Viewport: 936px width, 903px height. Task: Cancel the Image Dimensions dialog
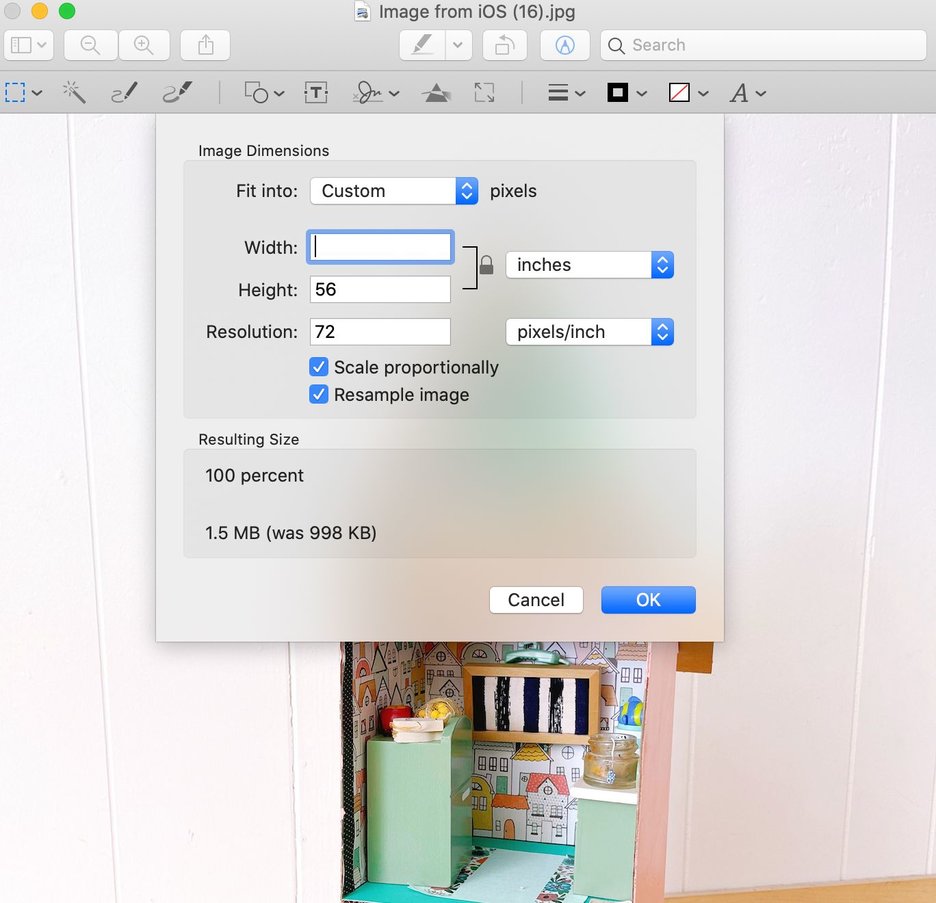(536, 600)
